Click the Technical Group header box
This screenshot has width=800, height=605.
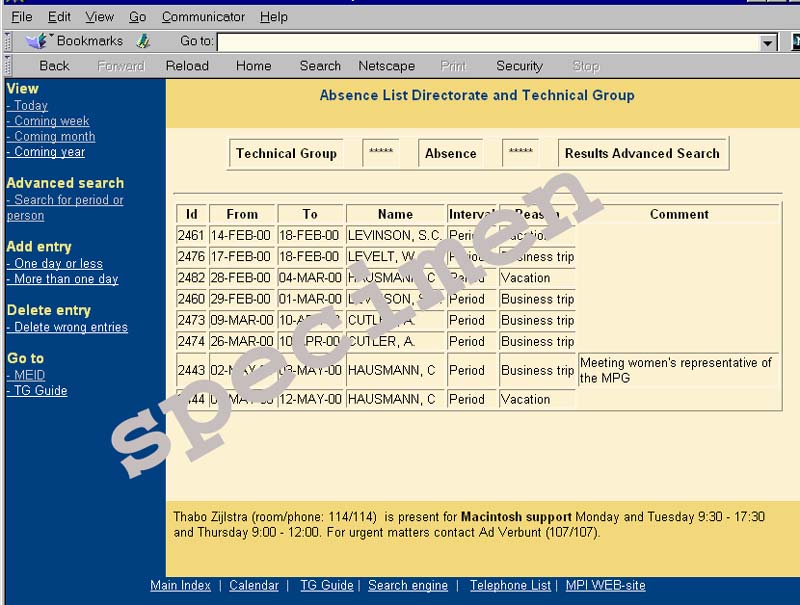[286, 153]
